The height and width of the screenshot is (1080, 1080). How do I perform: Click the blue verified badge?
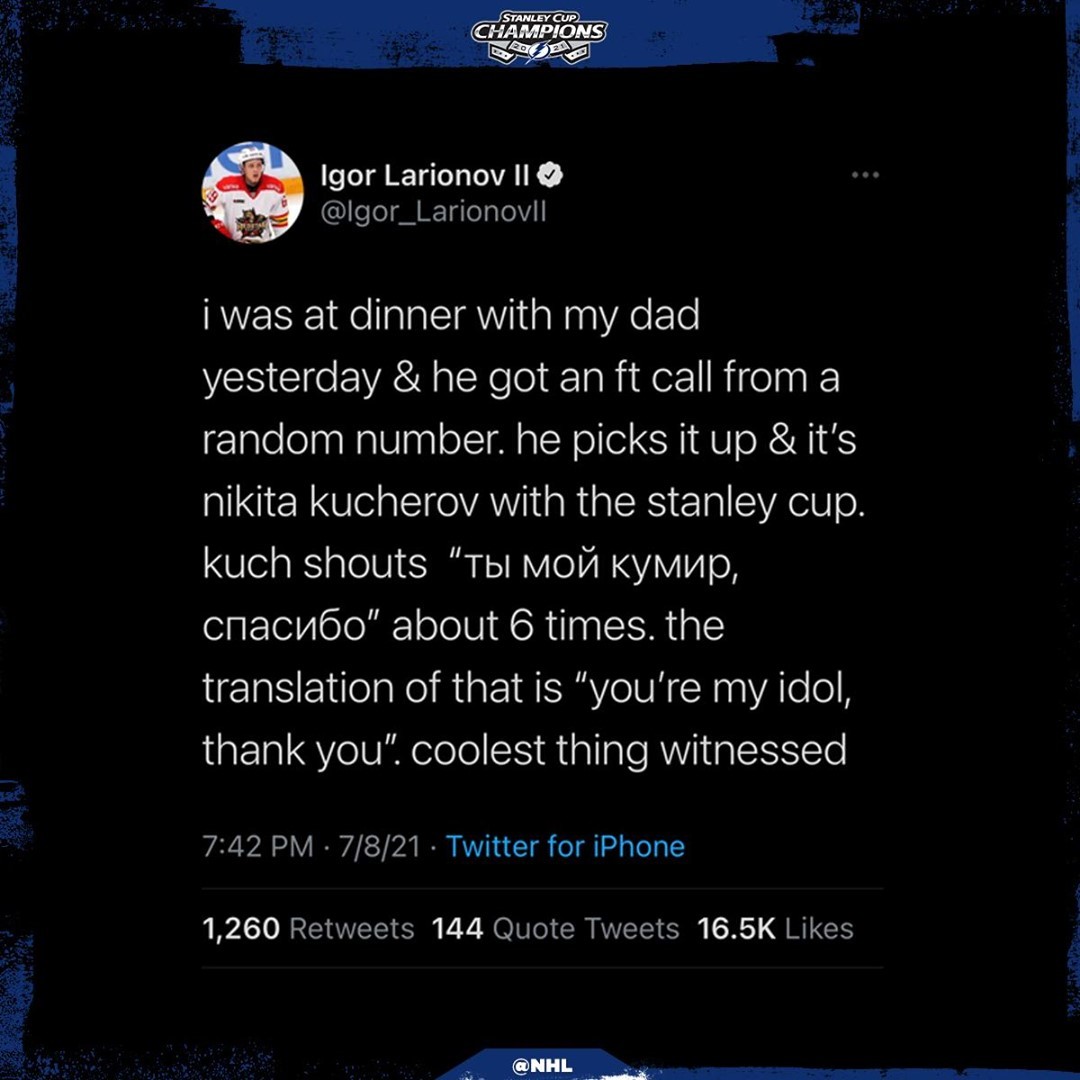click(x=551, y=177)
